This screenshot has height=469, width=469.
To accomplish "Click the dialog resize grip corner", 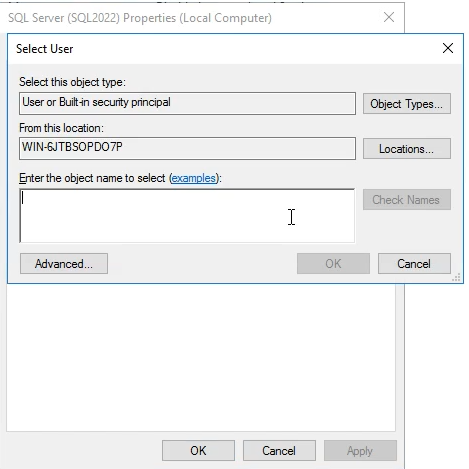I will 456,277.
